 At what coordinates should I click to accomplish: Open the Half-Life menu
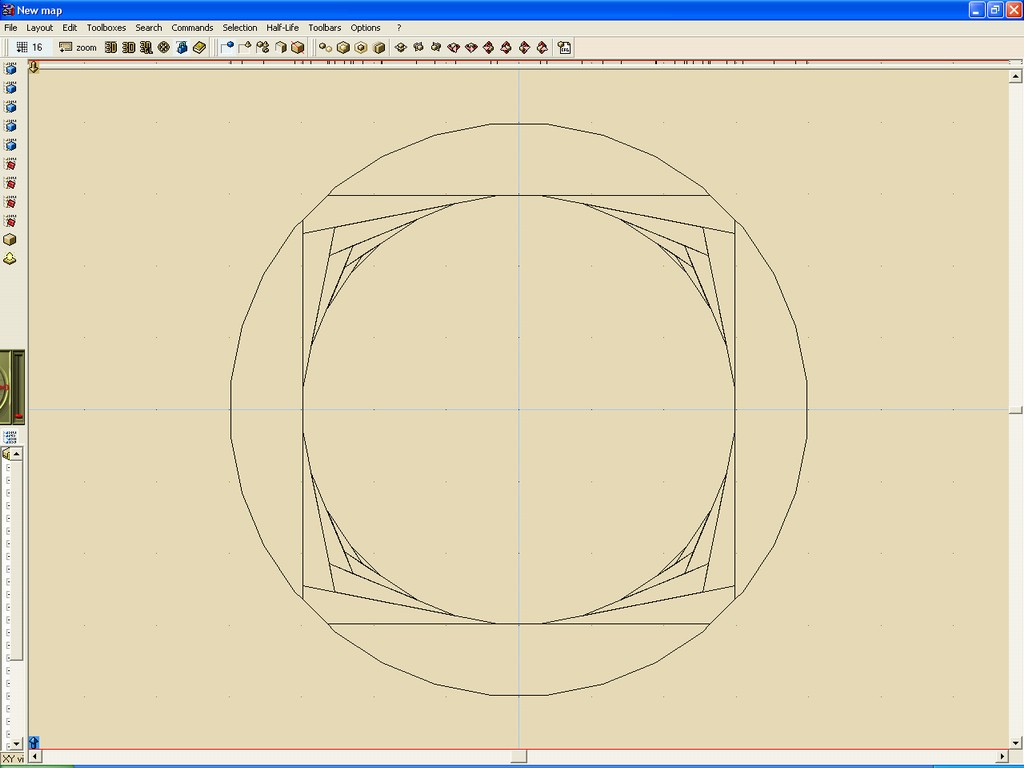click(282, 28)
